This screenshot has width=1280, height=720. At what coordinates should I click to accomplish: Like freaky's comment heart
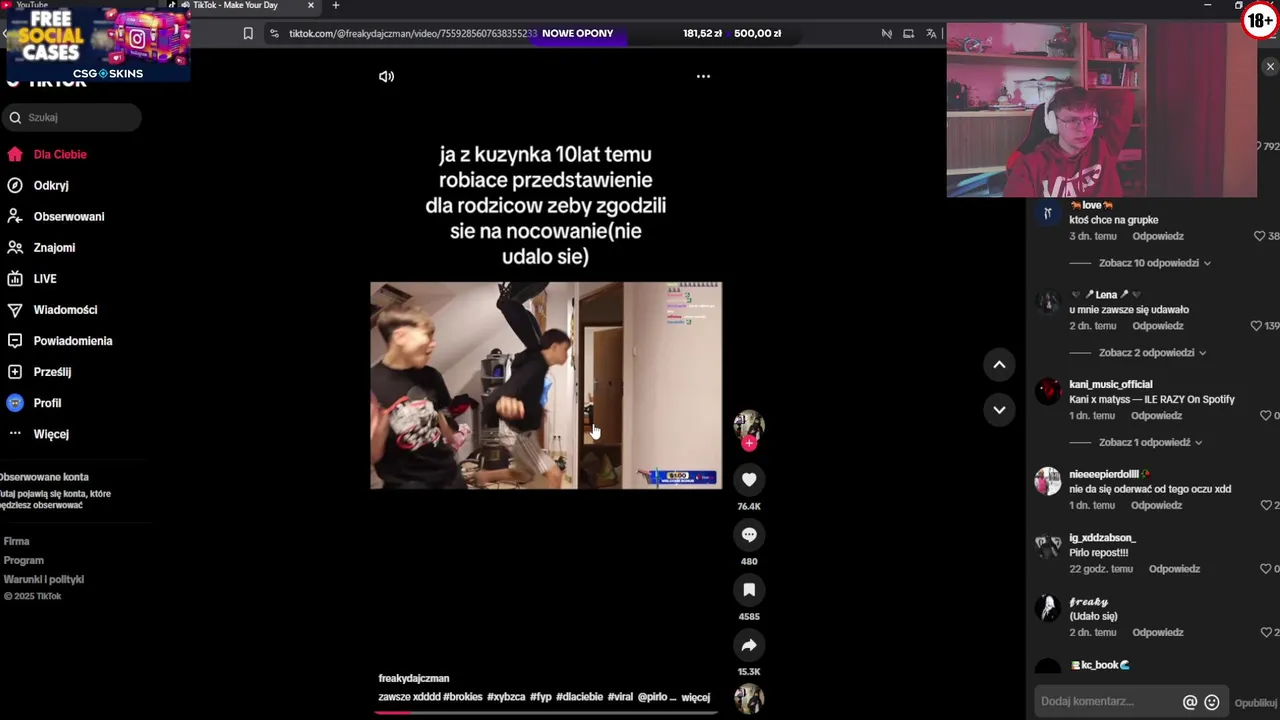click(1265, 633)
